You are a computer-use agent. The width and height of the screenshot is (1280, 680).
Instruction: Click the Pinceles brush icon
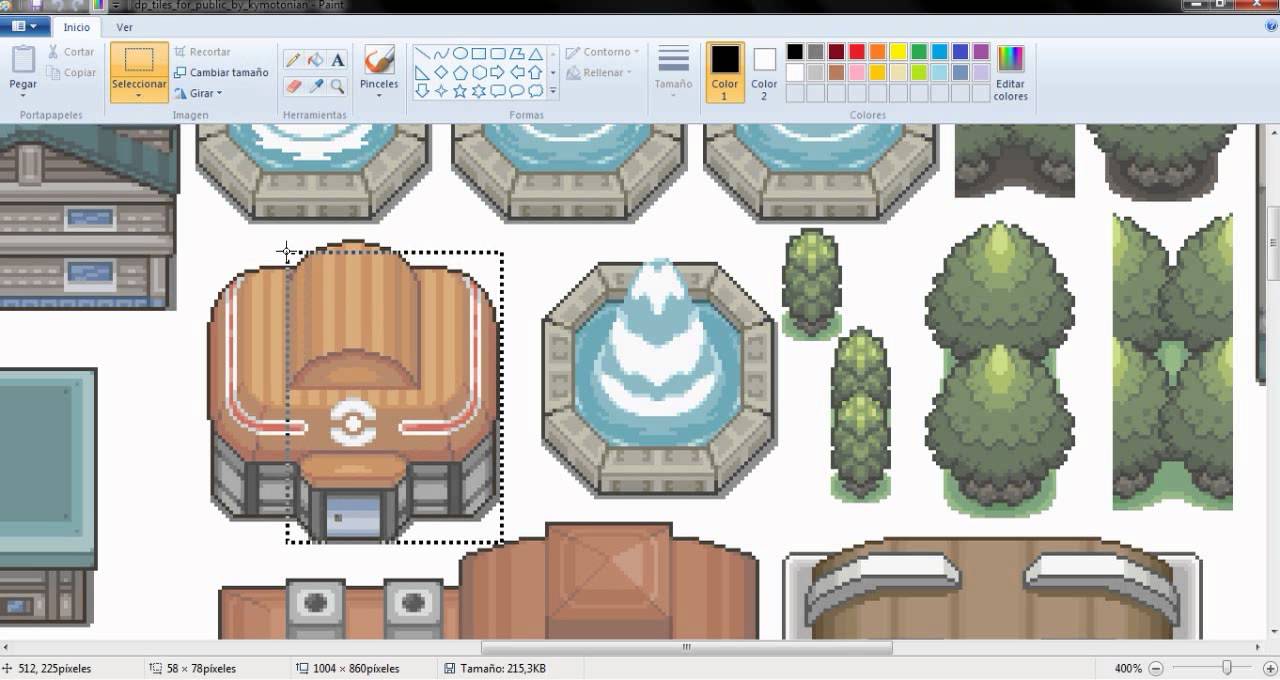(379, 60)
